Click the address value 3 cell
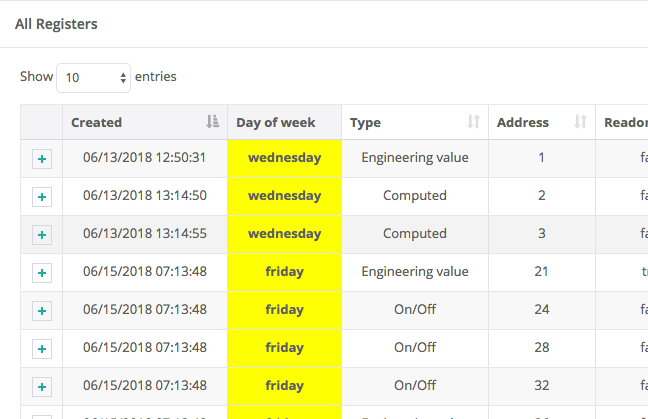This screenshot has width=648, height=419. [x=541, y=234]
